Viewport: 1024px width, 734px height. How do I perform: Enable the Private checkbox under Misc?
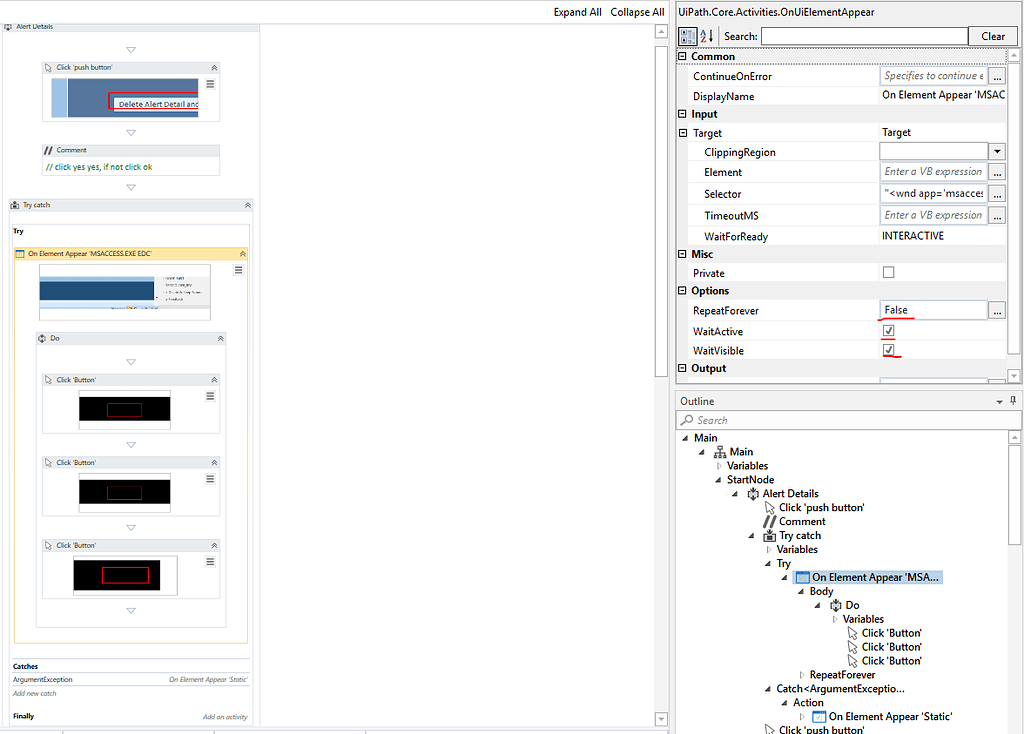pos(887,272)
